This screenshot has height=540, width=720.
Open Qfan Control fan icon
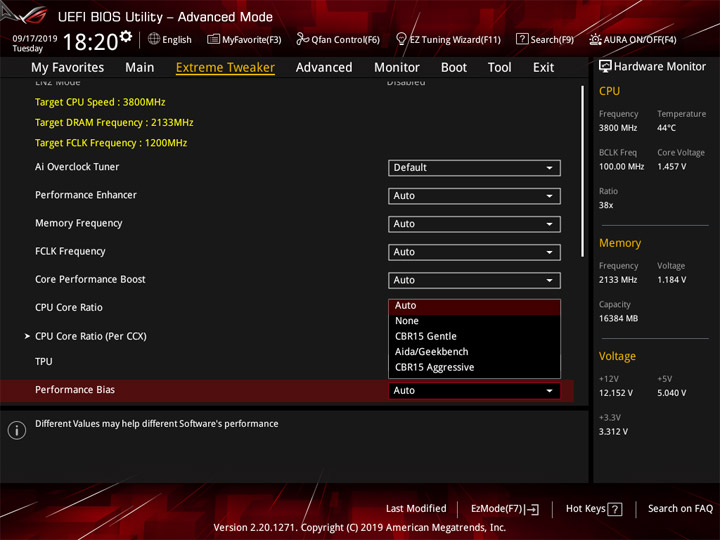[x=302, y=39]
